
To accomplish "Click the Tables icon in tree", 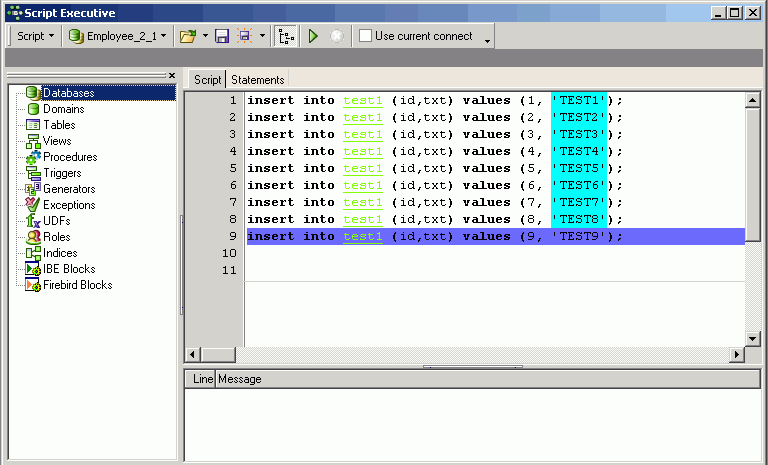I will pos(33,125).
